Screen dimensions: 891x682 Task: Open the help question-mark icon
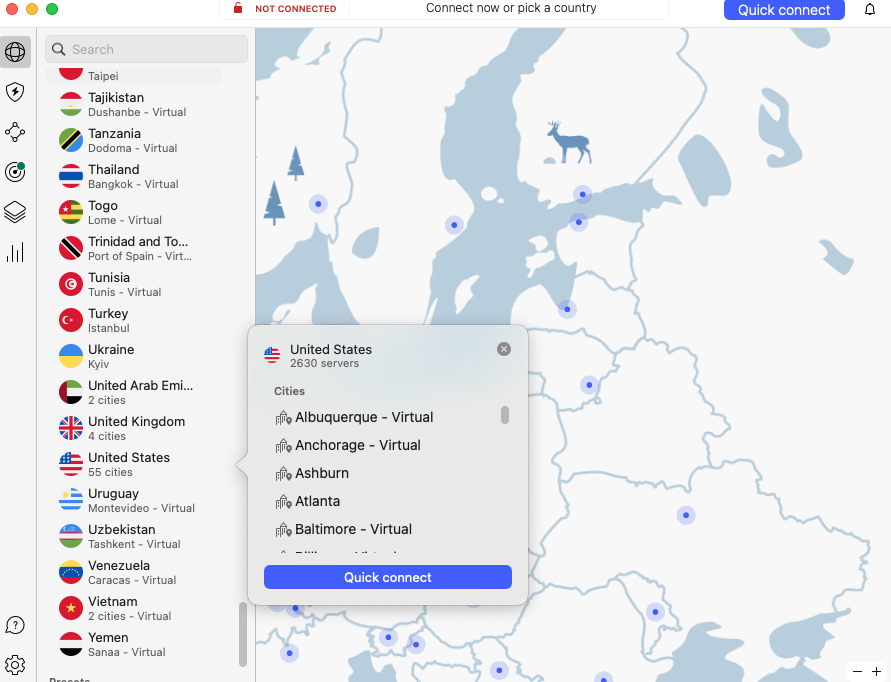(x=15, y=625)
